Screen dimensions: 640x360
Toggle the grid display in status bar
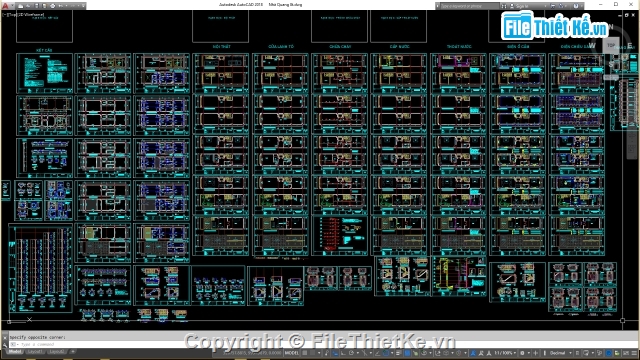pos(305,353)
